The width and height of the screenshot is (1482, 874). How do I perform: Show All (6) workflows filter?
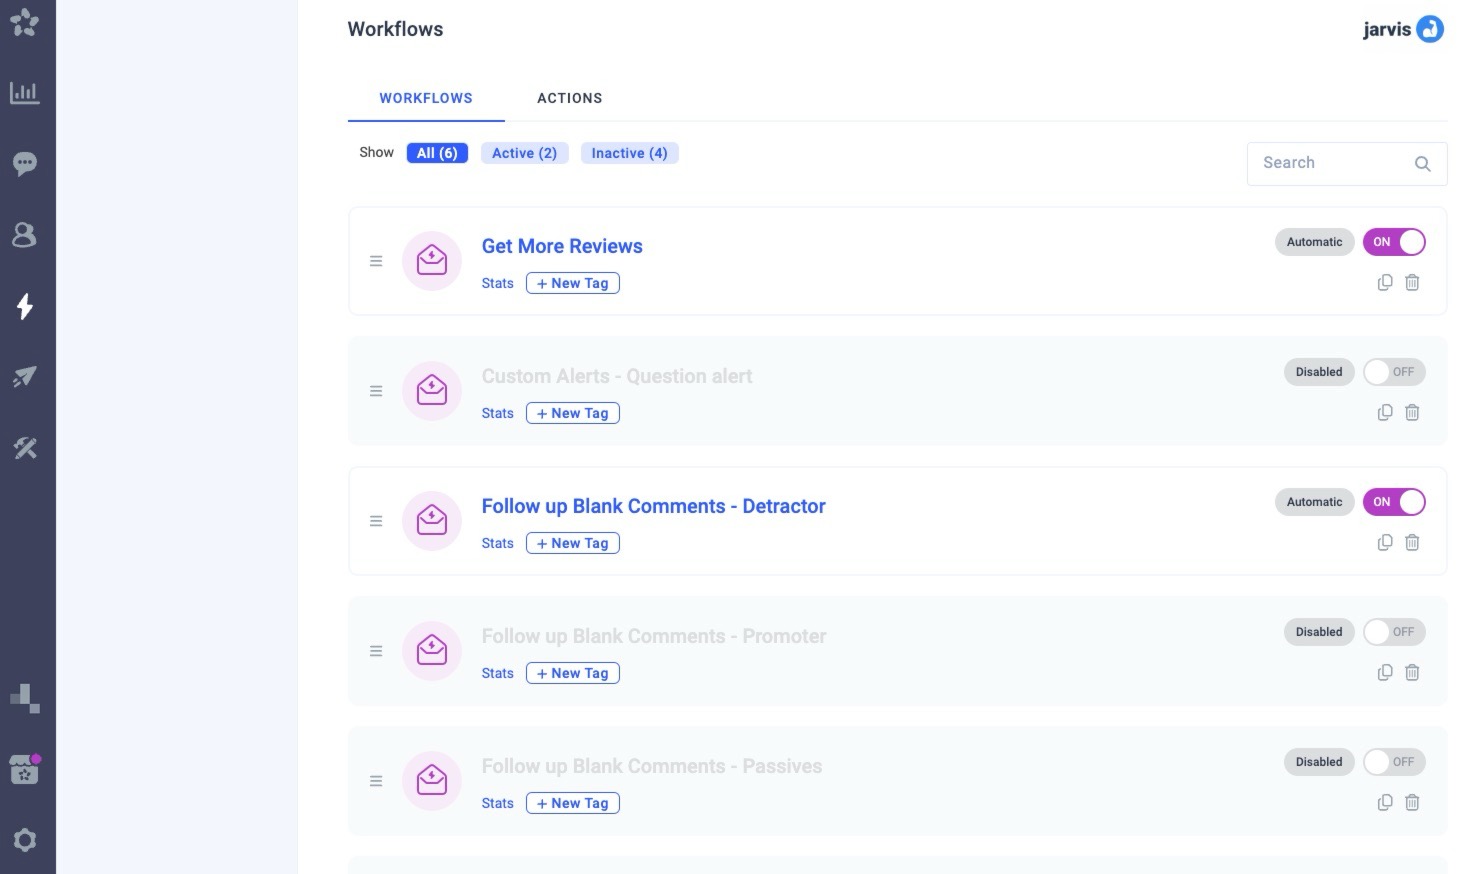pos(437,153)
